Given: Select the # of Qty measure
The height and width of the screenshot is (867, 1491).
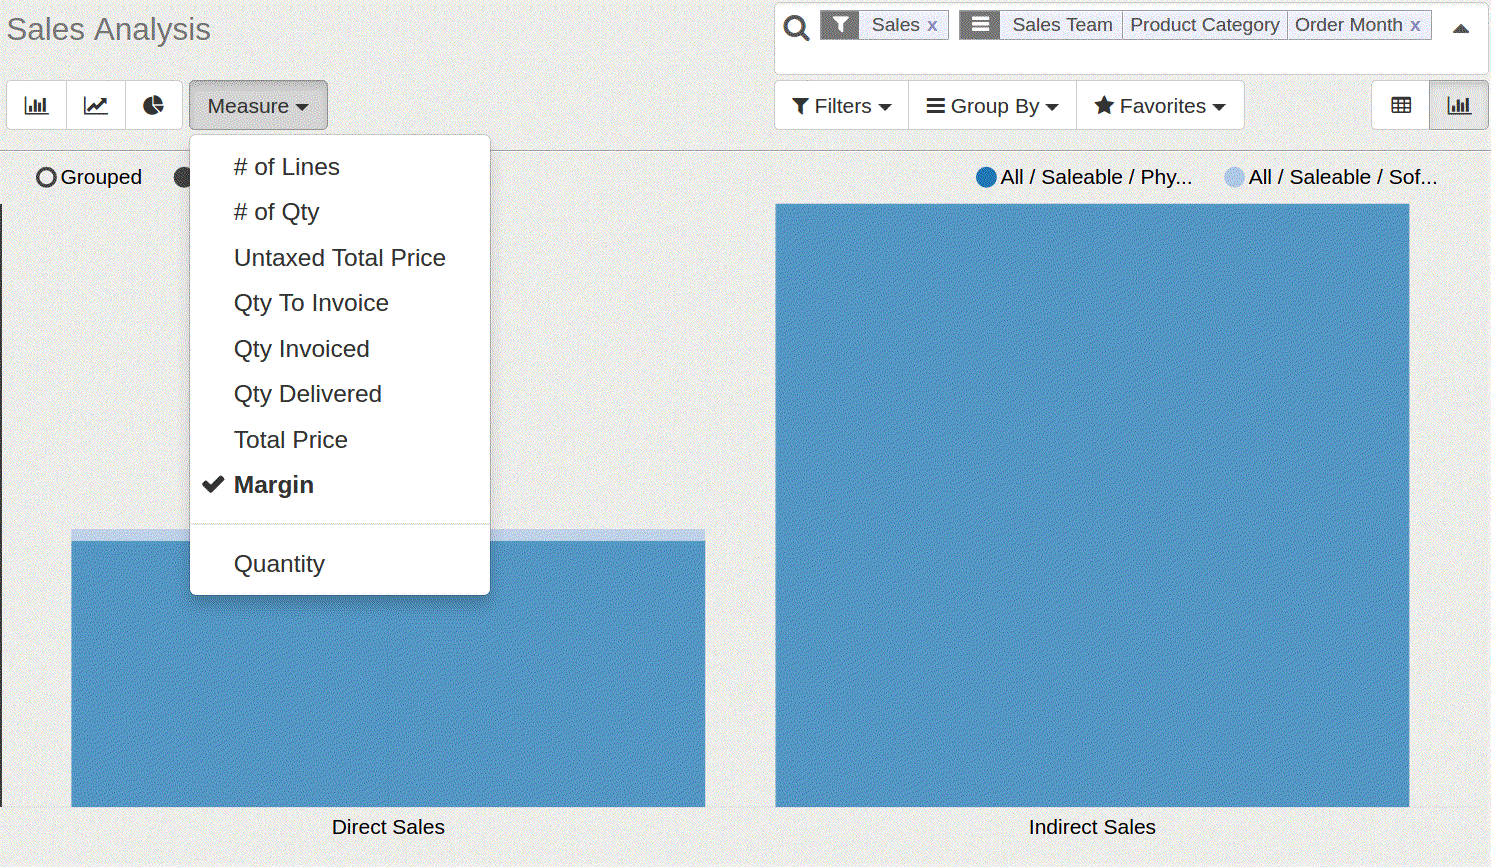Looking at the screenshot, I should tap(340, 212).
